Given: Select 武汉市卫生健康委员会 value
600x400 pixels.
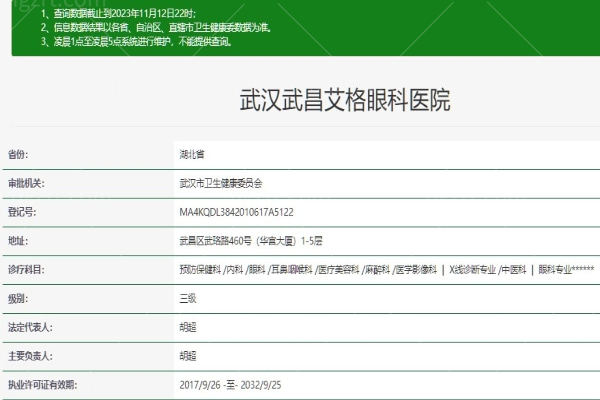Looking at the screenshot, I should pyautogui.click(x=221, y=183).
